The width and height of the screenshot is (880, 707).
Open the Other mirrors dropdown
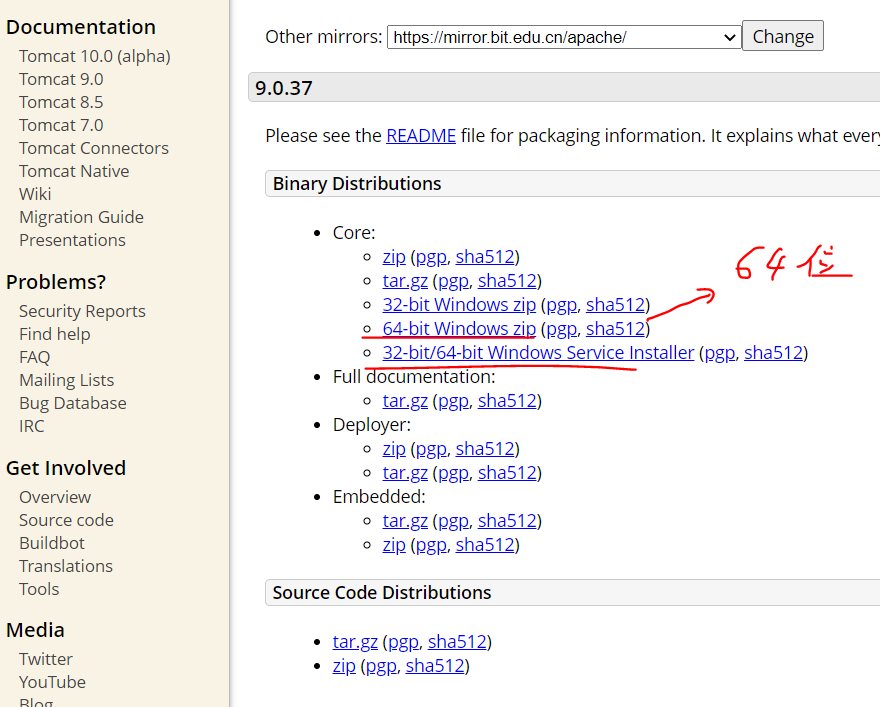[x=564, y=37]
